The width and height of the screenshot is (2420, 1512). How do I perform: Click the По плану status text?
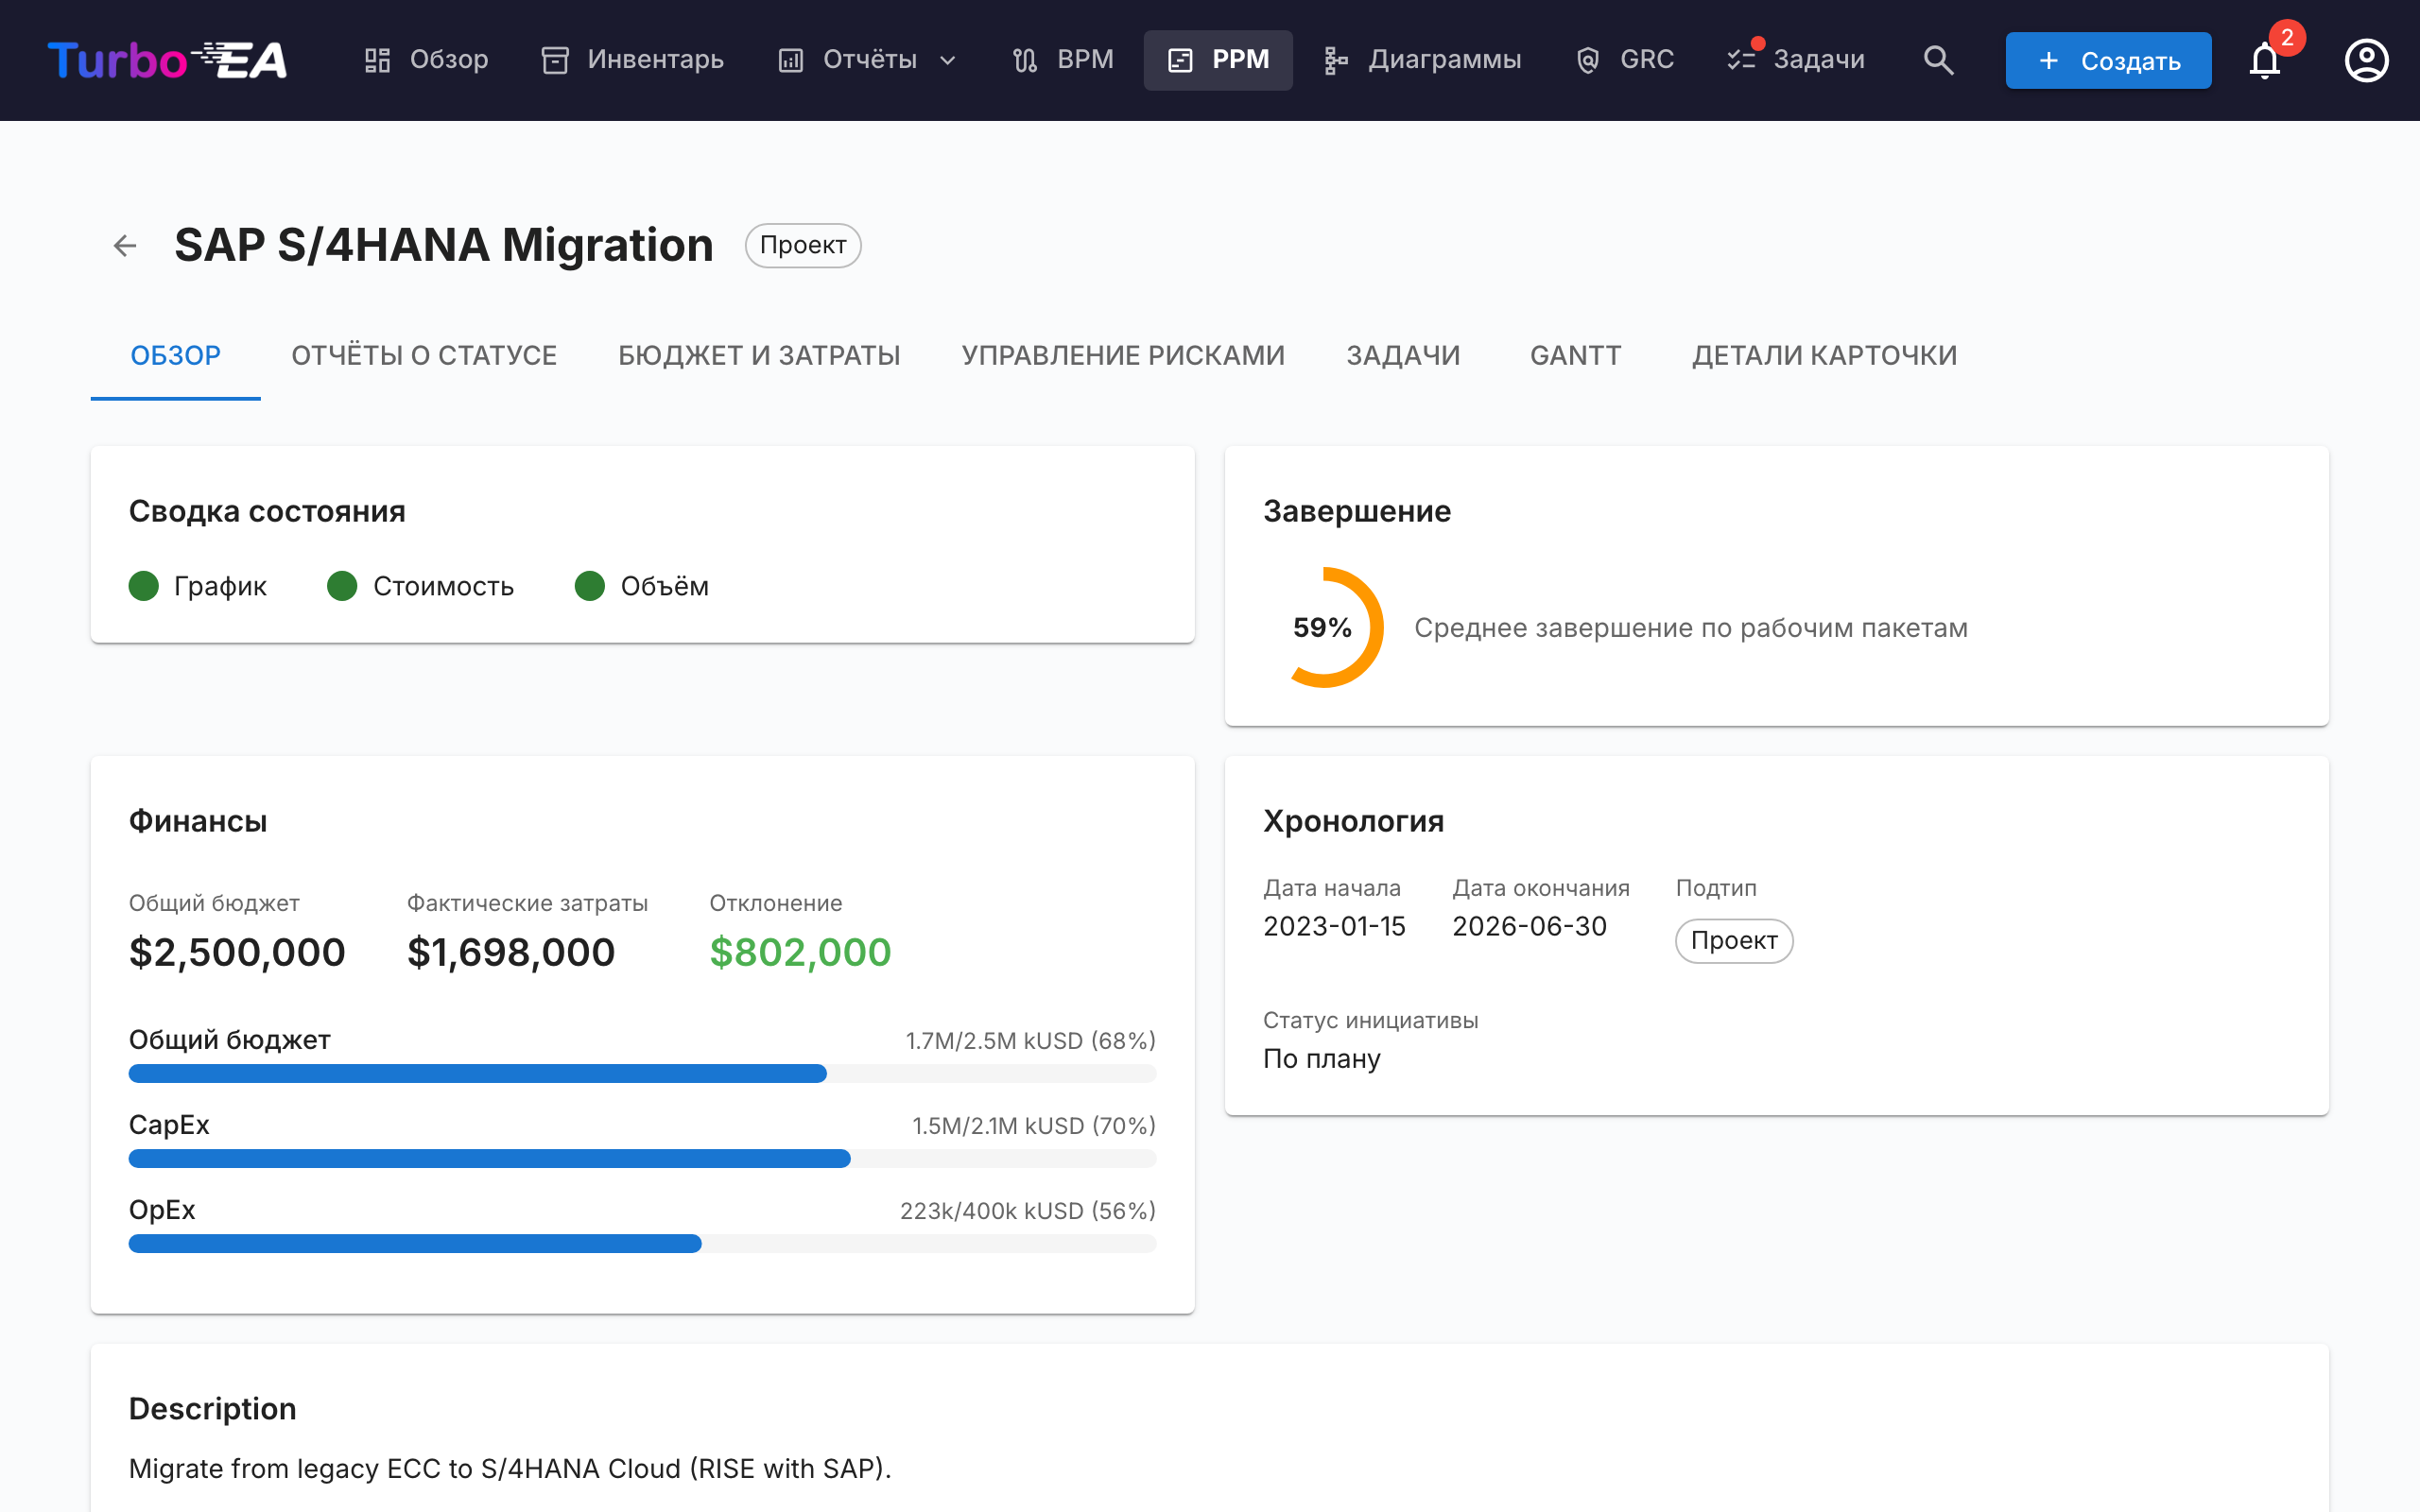point(1321,1059)
